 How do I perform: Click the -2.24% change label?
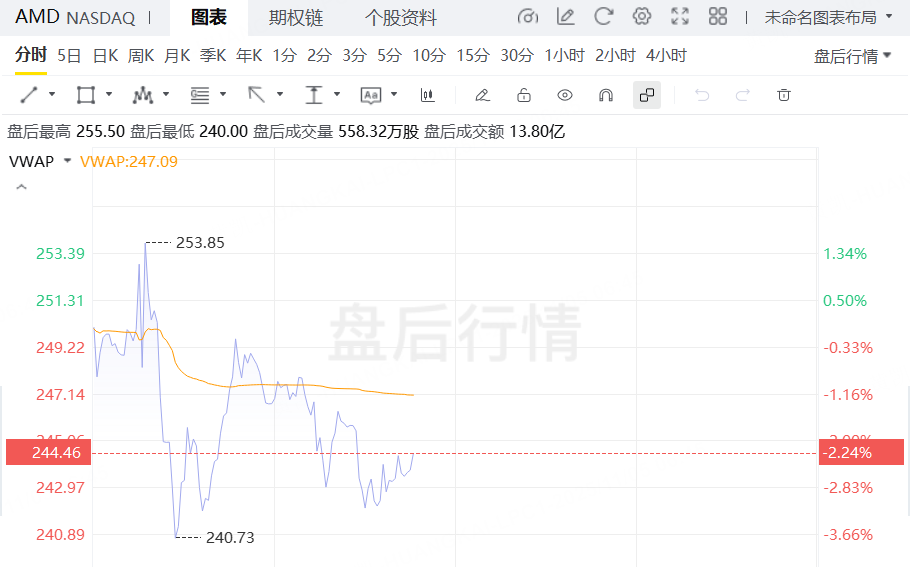[861, 452]
